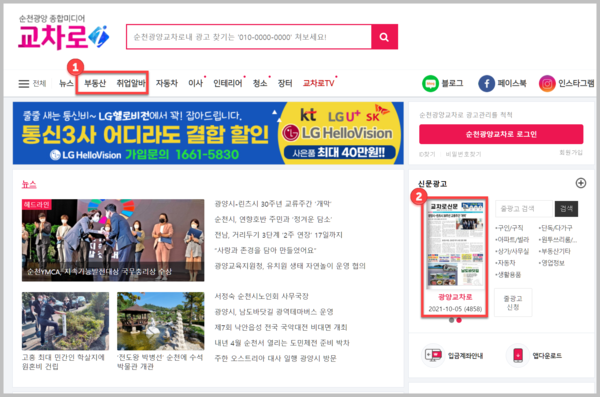Click the 입금계좌안내 icon

[x=433, y=355]
